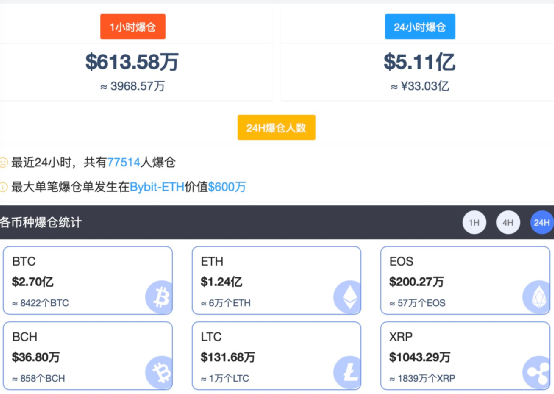Click the Bitcoin Cash icon in BCH card
This screenshot has width=554, height=394.
pyautogui.click(x=159, y=372)
